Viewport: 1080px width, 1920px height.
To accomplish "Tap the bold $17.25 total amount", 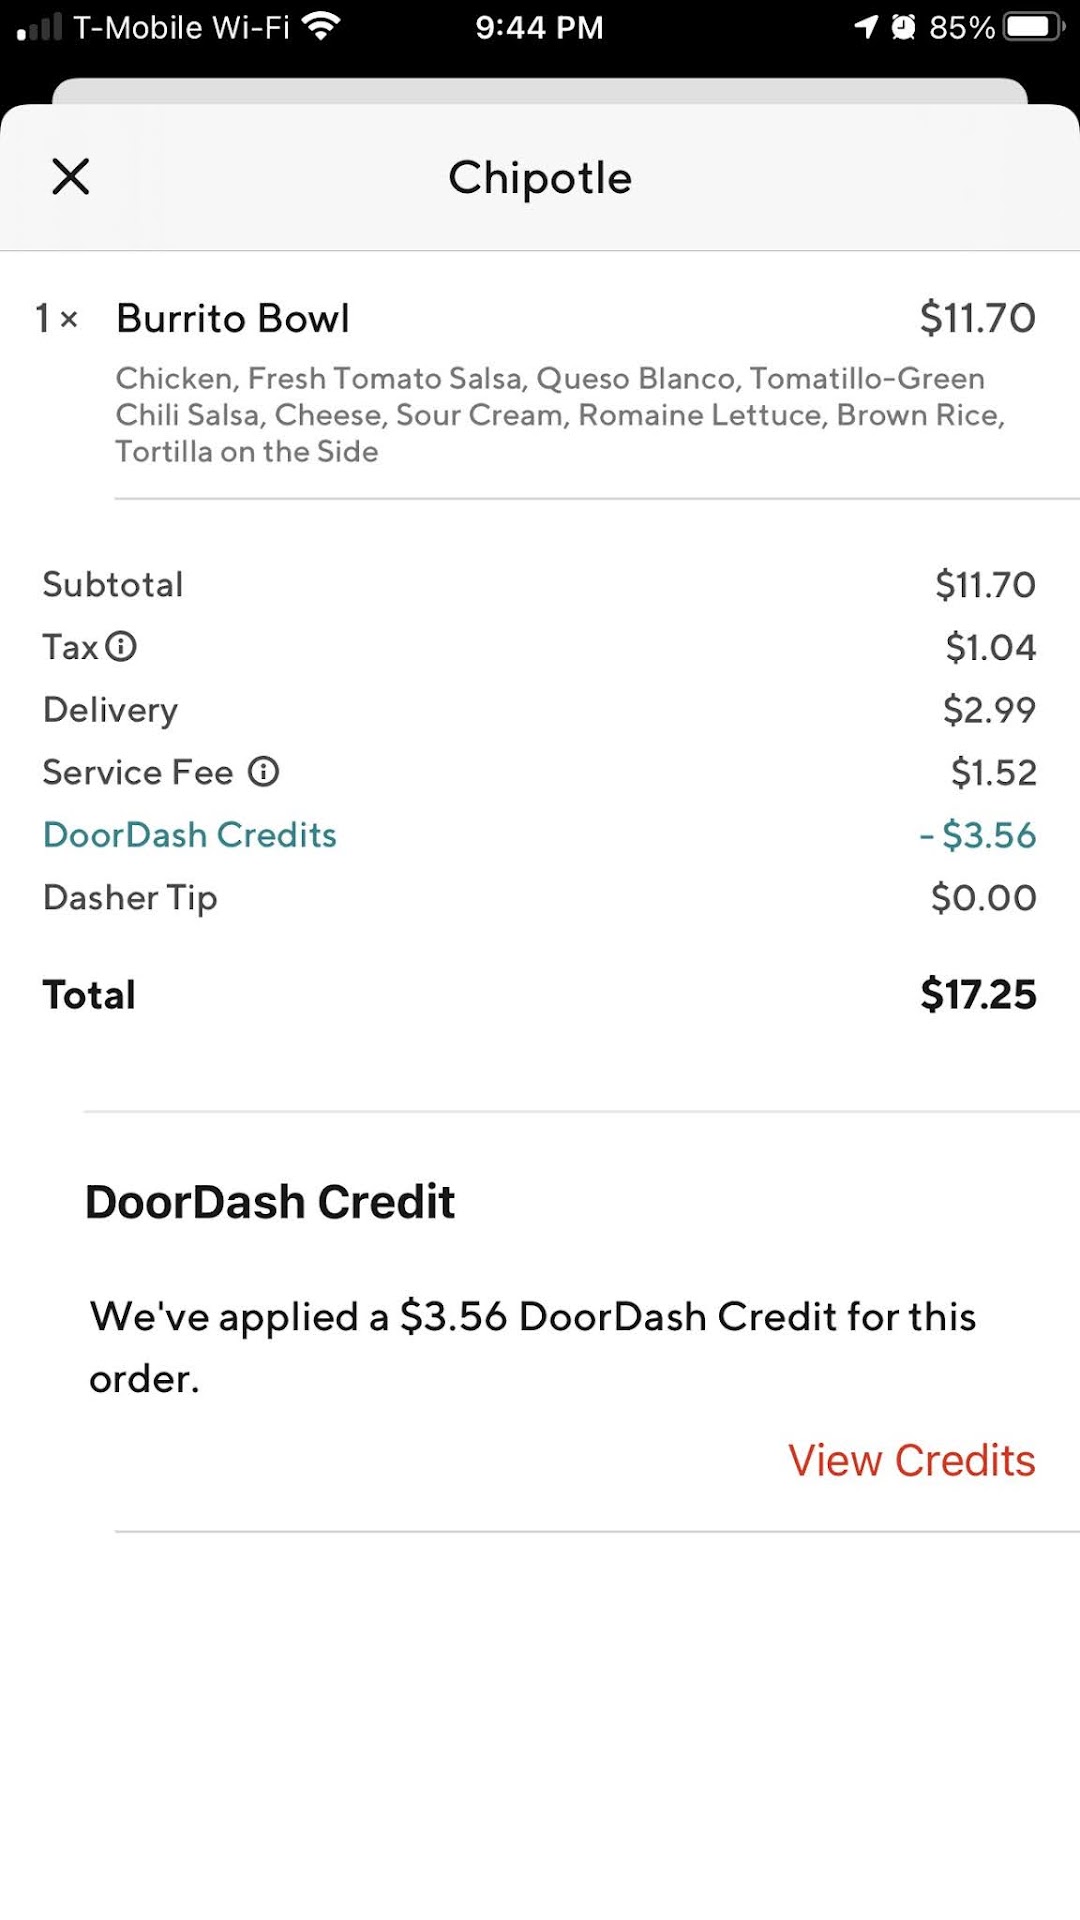I will pyautogui.click(x=978, y=994).
